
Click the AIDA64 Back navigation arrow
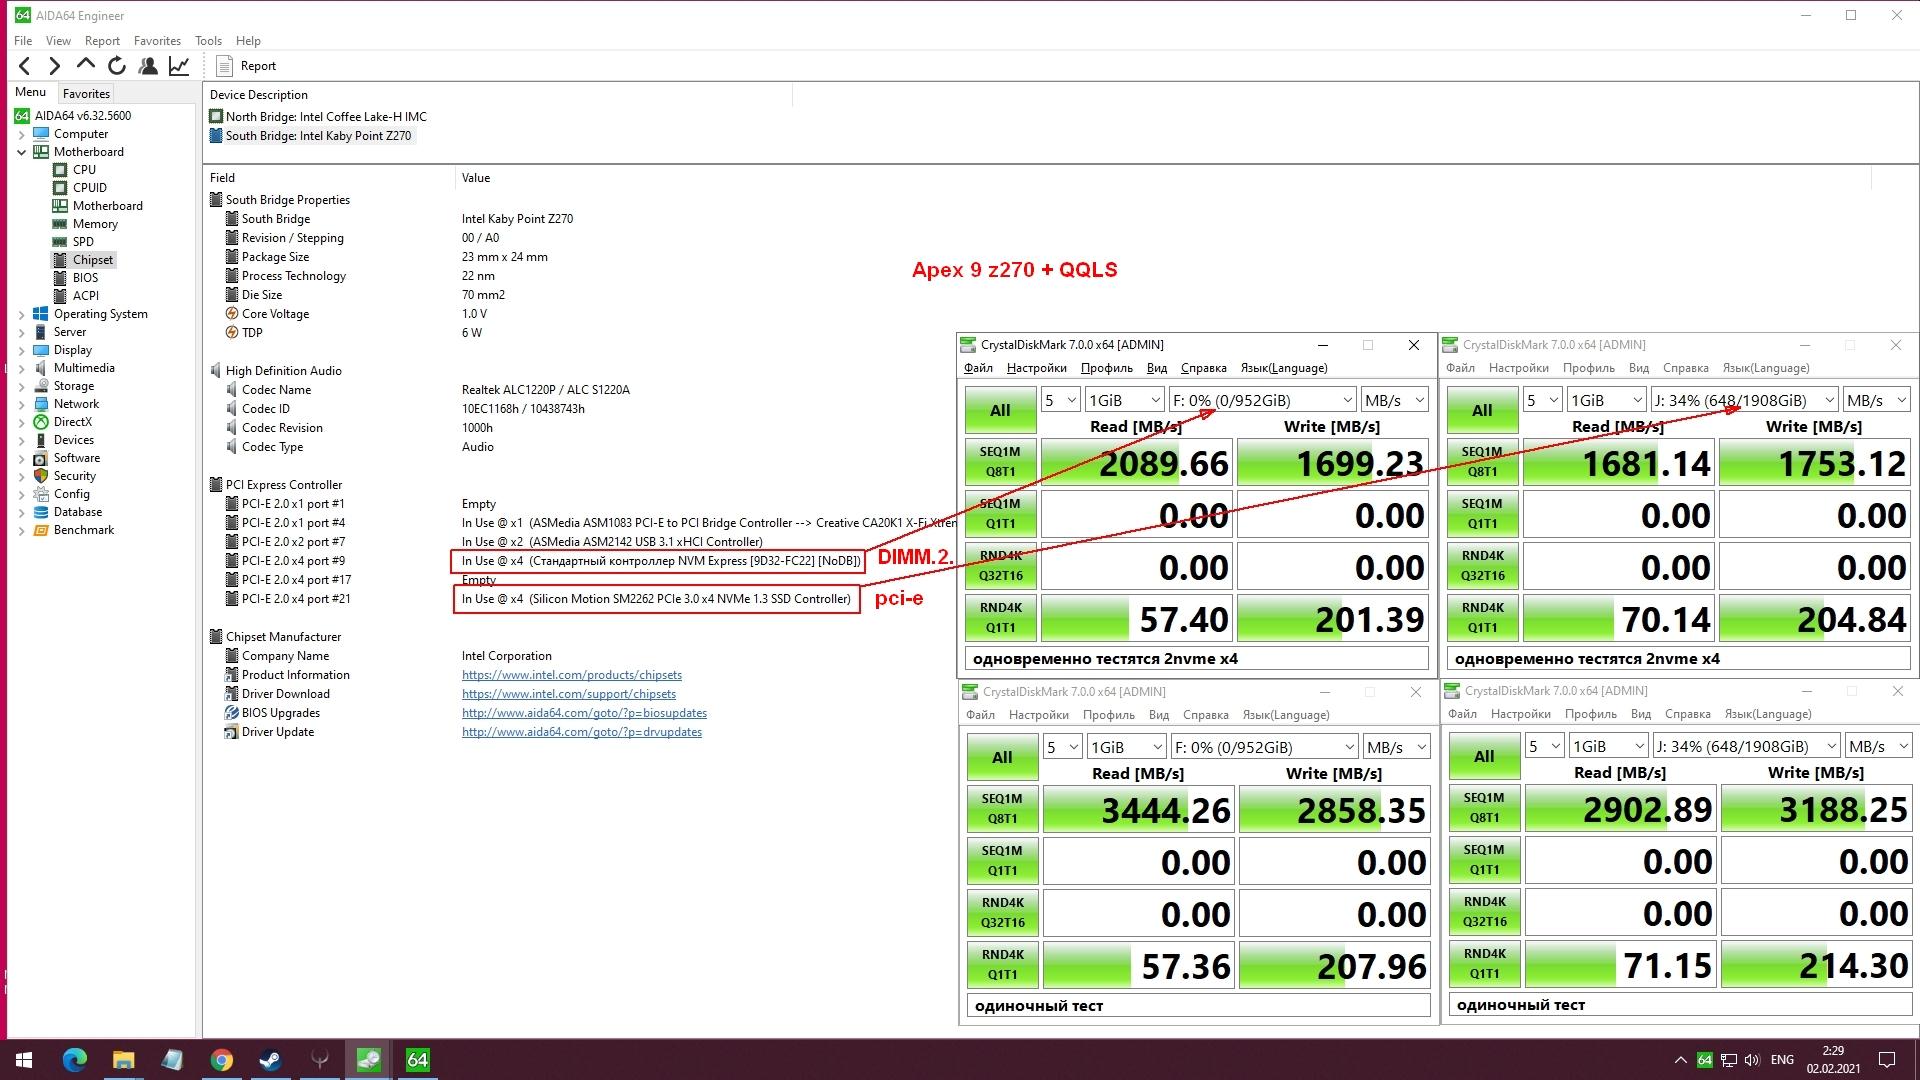pos(25,66)
